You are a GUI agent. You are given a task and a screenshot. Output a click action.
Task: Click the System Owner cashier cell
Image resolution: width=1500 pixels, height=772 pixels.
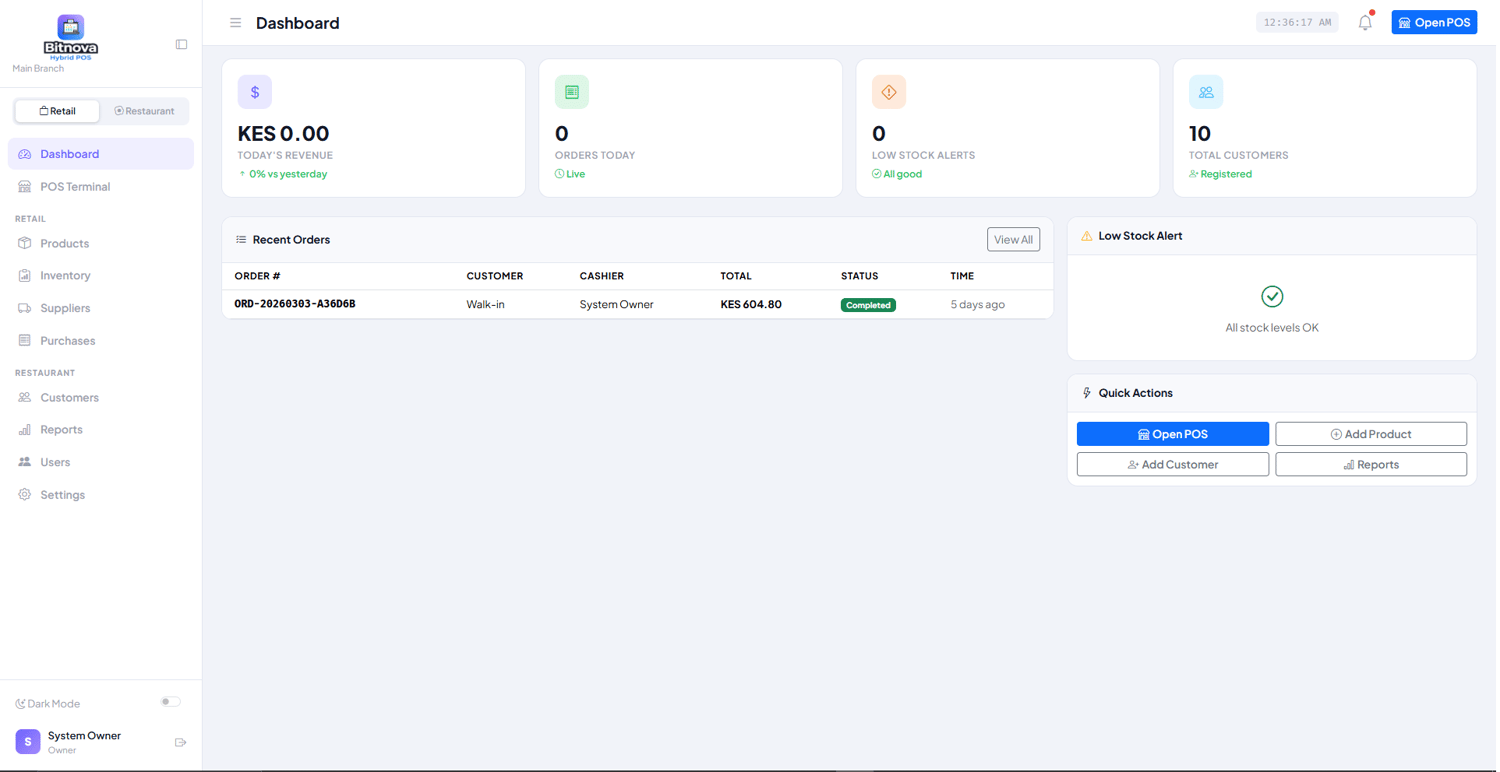point(616,304)
